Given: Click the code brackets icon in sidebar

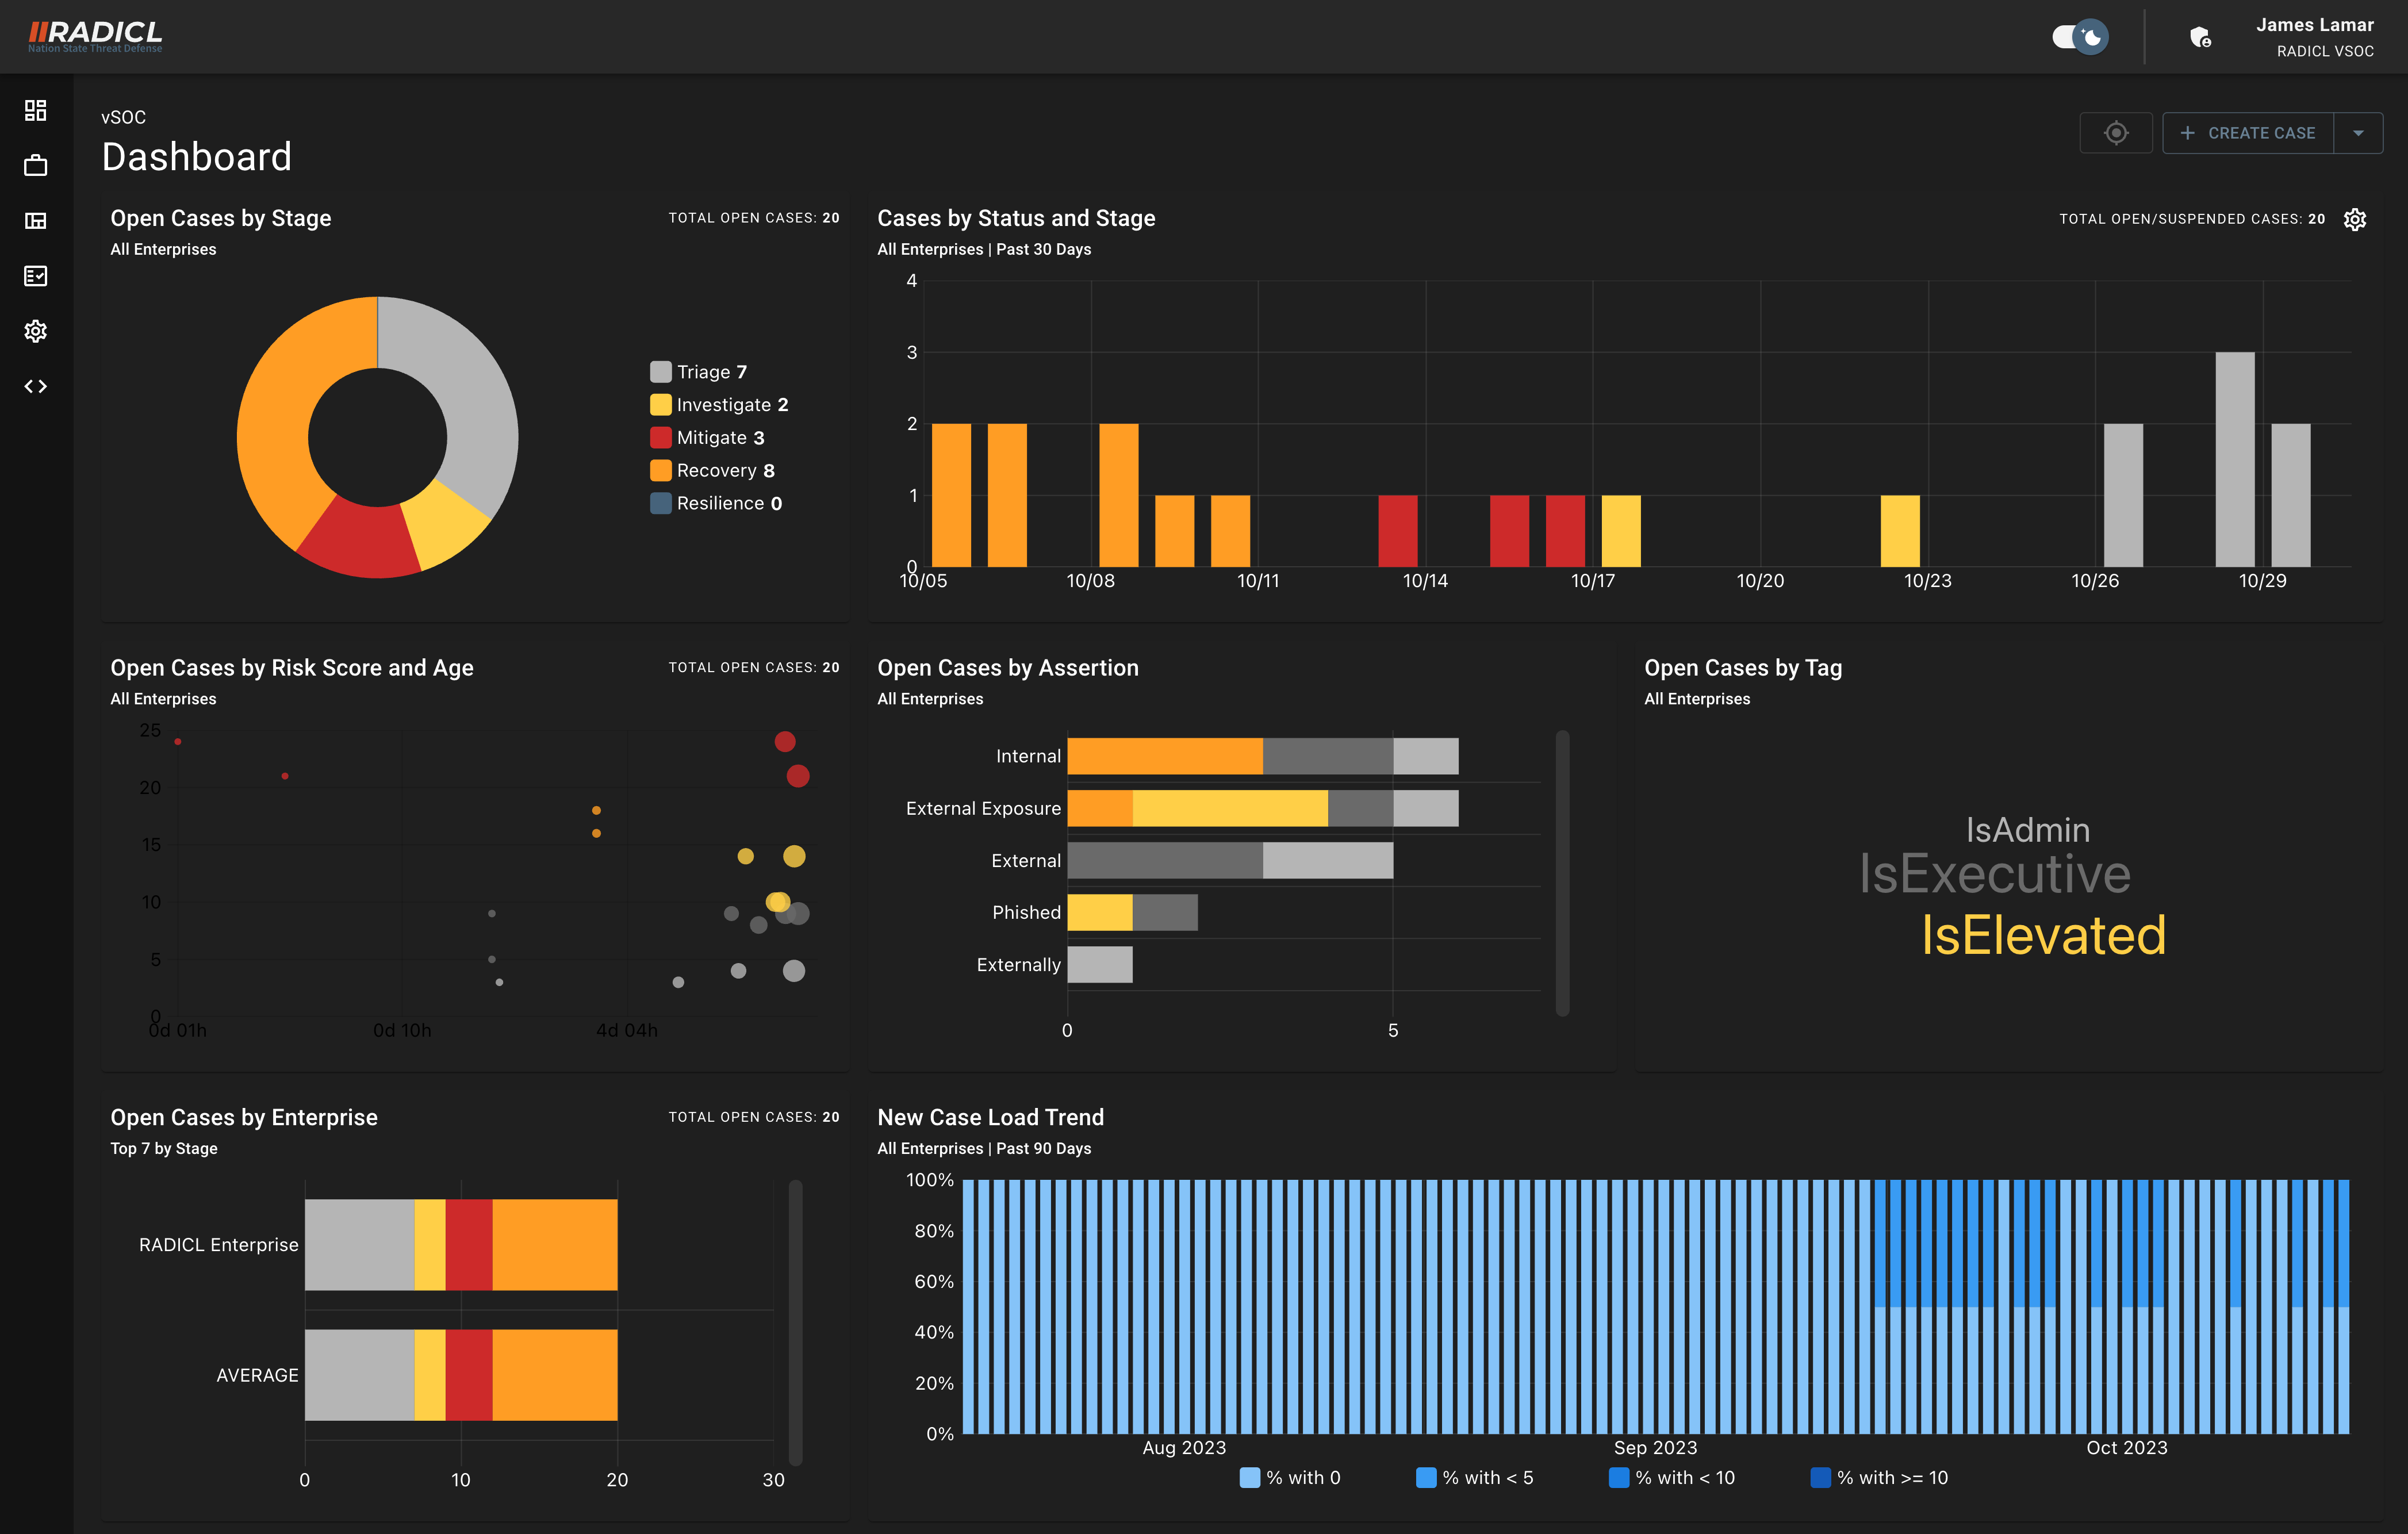Looking at the screenshot, I should pyautogui.click(x=35, y=386).
